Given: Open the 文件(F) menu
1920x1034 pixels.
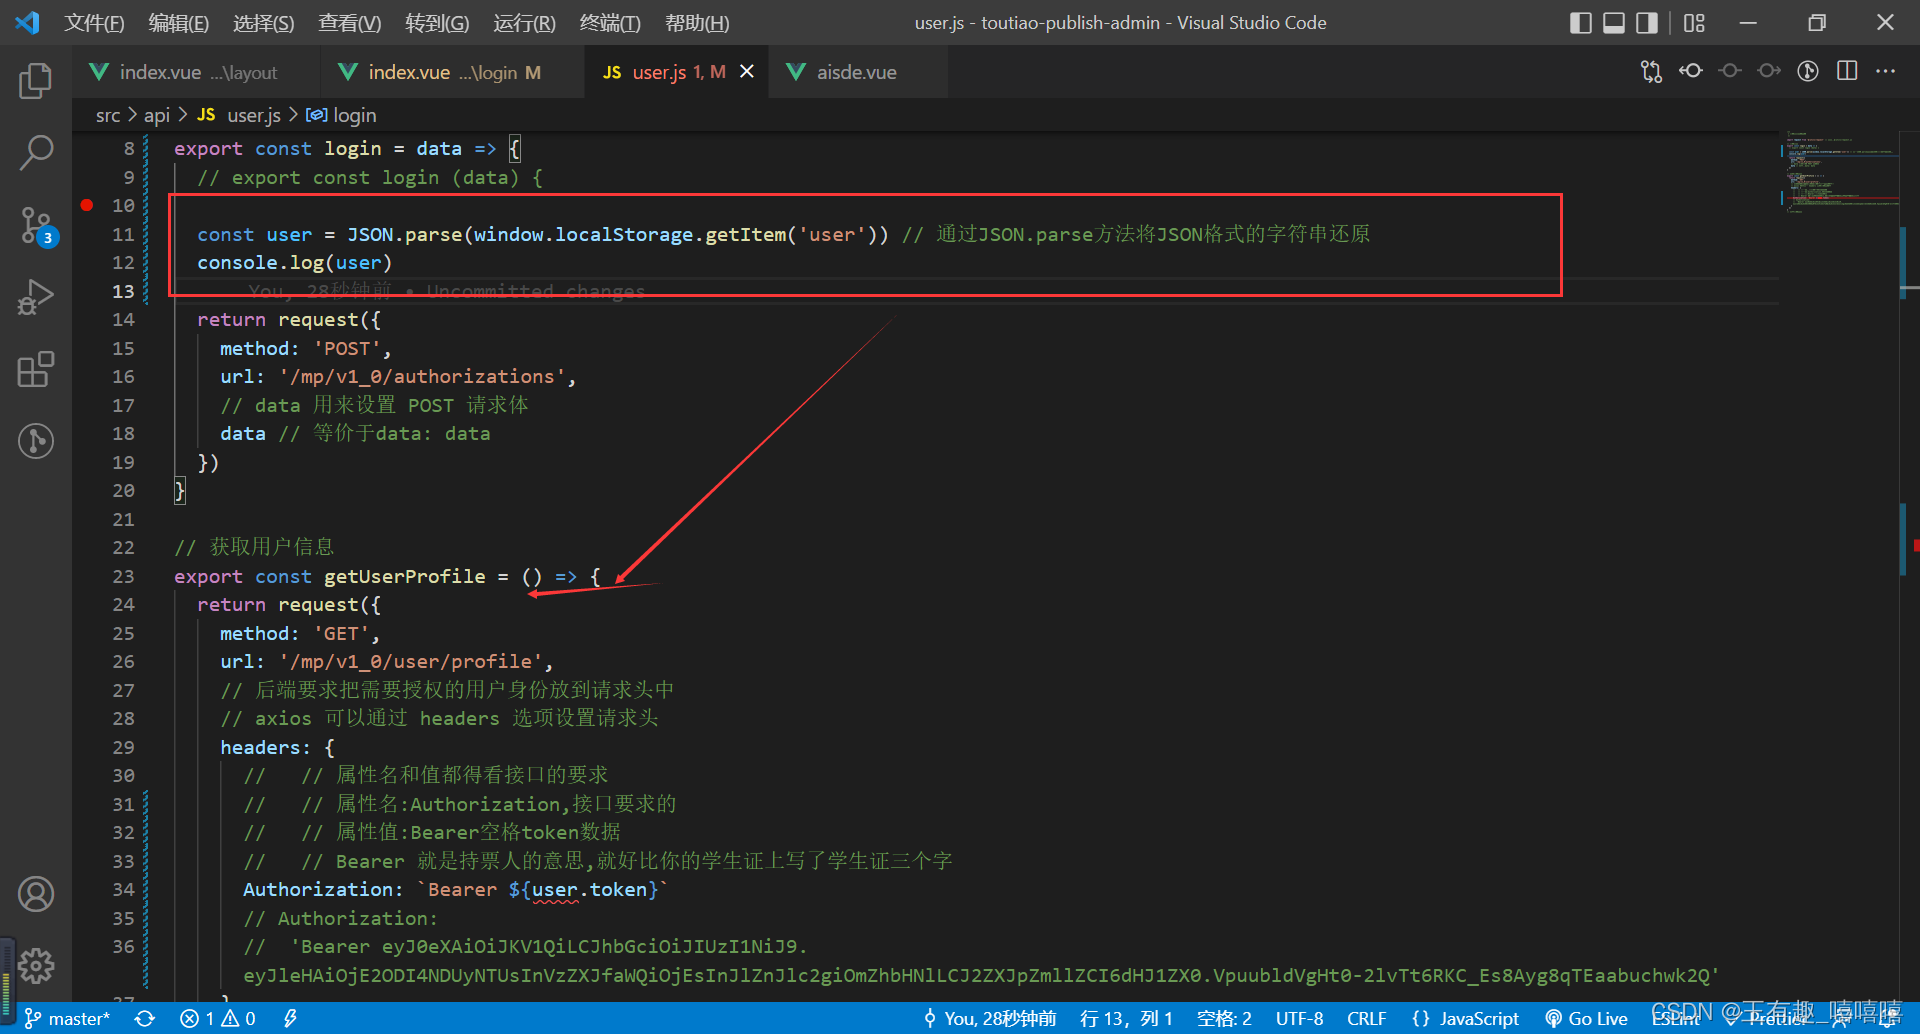Looking at the screenshot, I should (x=94, y=23).
